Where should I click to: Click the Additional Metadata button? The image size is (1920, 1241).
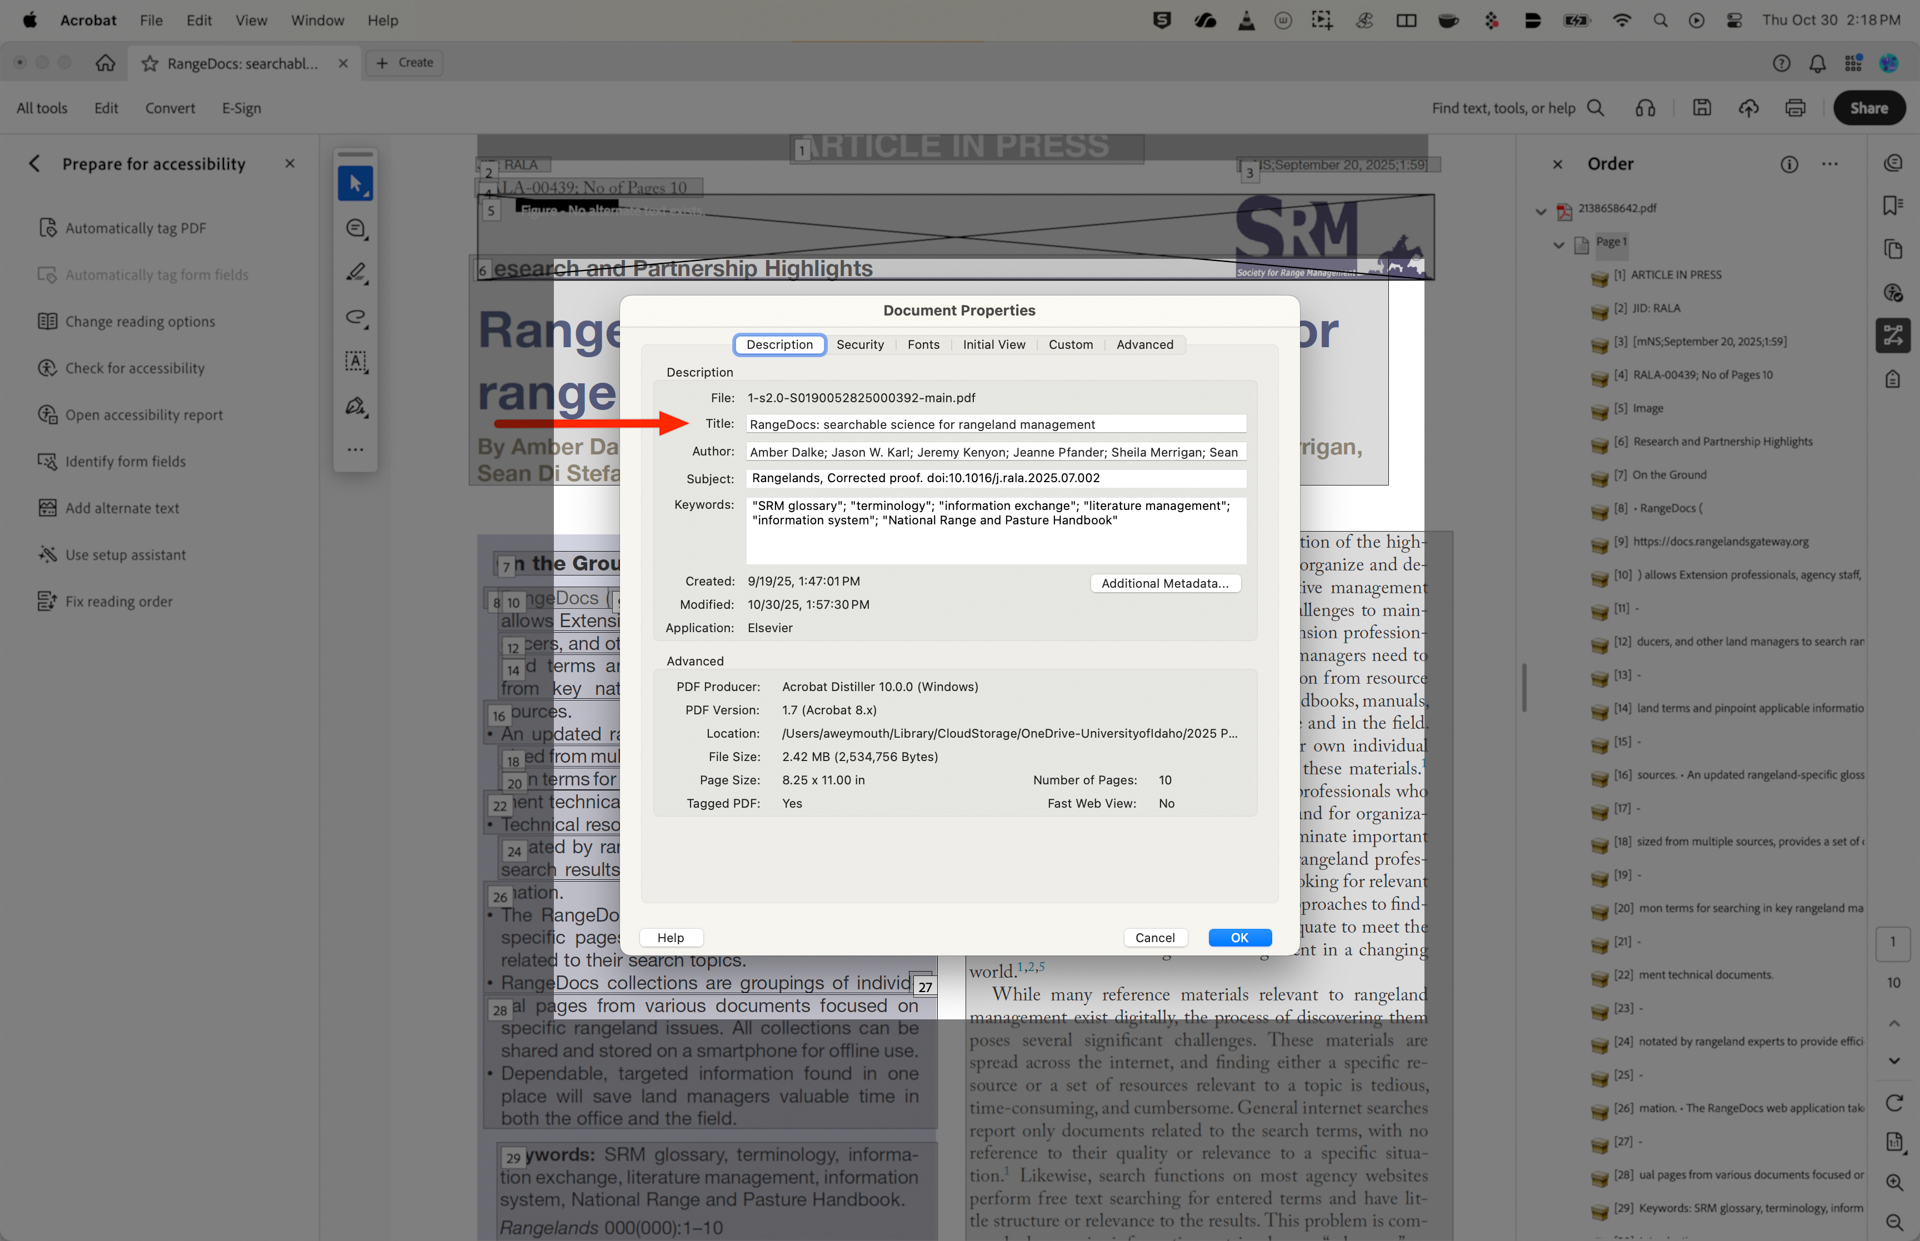click(x=1165, y=583)
